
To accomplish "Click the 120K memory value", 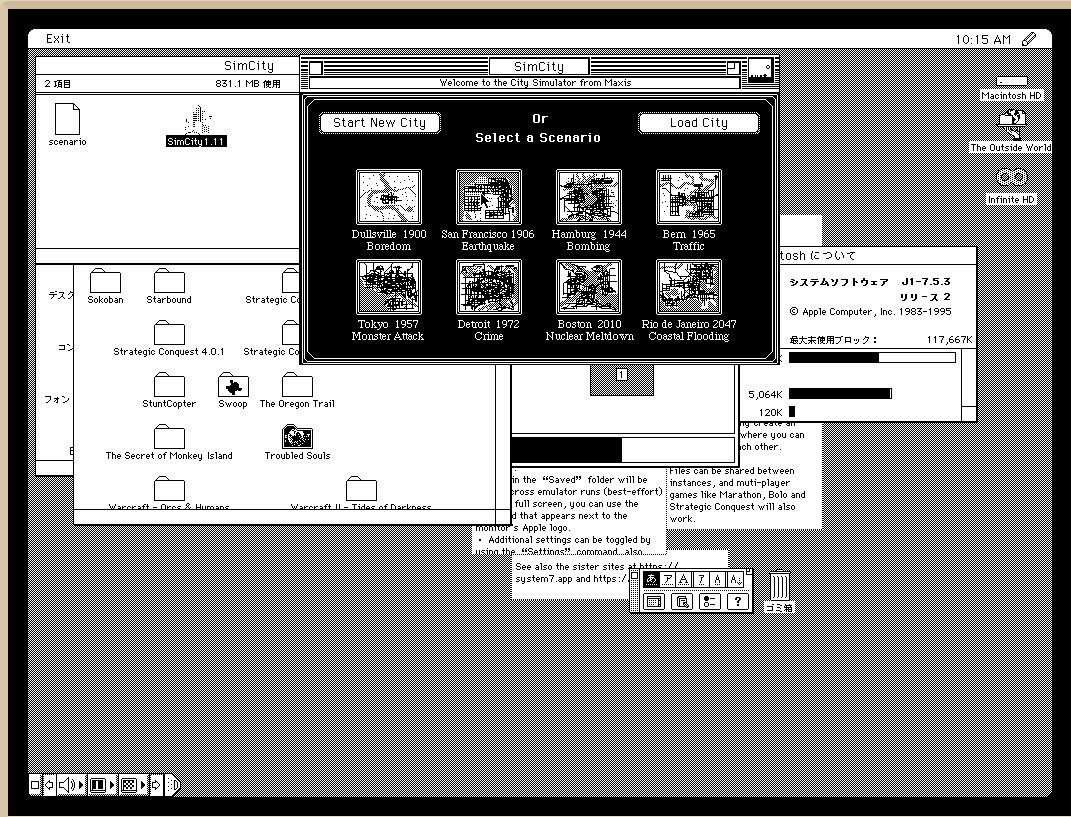I will [x=770, y=412].
